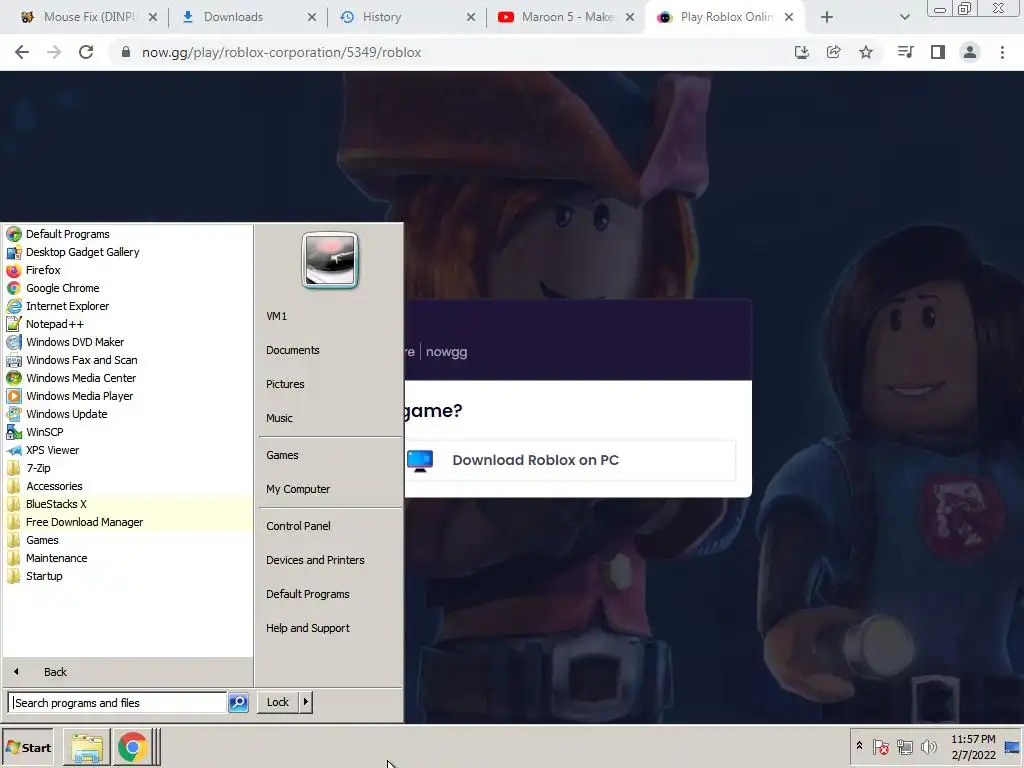Expand the Maintenance folder
The height and width of the screenshot is (768, 1024).
[x=127, y=558]
